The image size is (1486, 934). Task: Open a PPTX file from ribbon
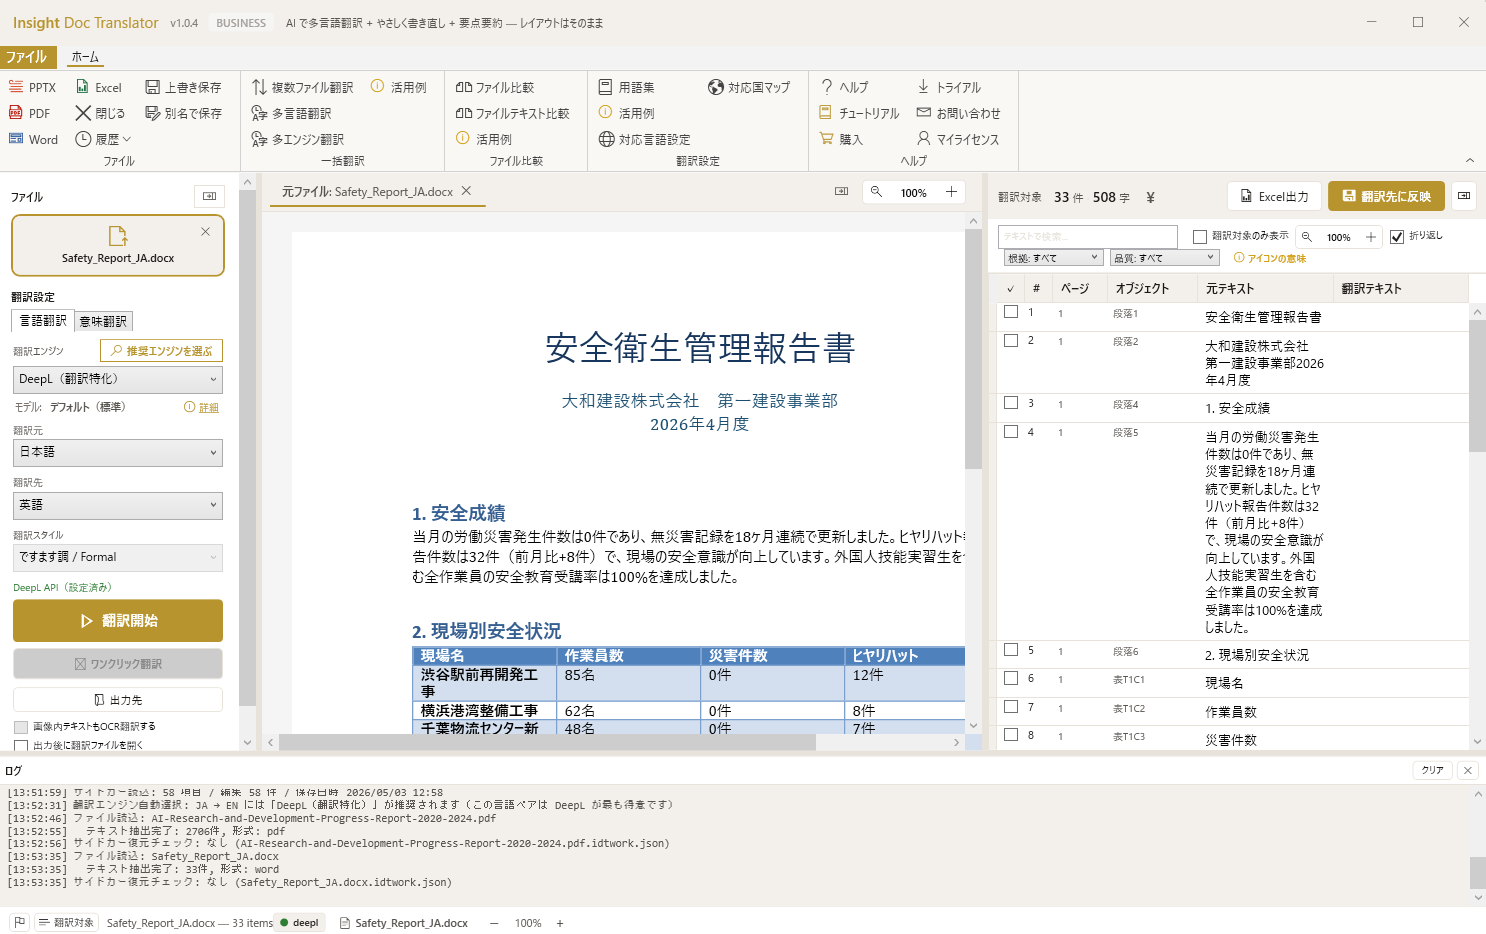coord(32,87)
